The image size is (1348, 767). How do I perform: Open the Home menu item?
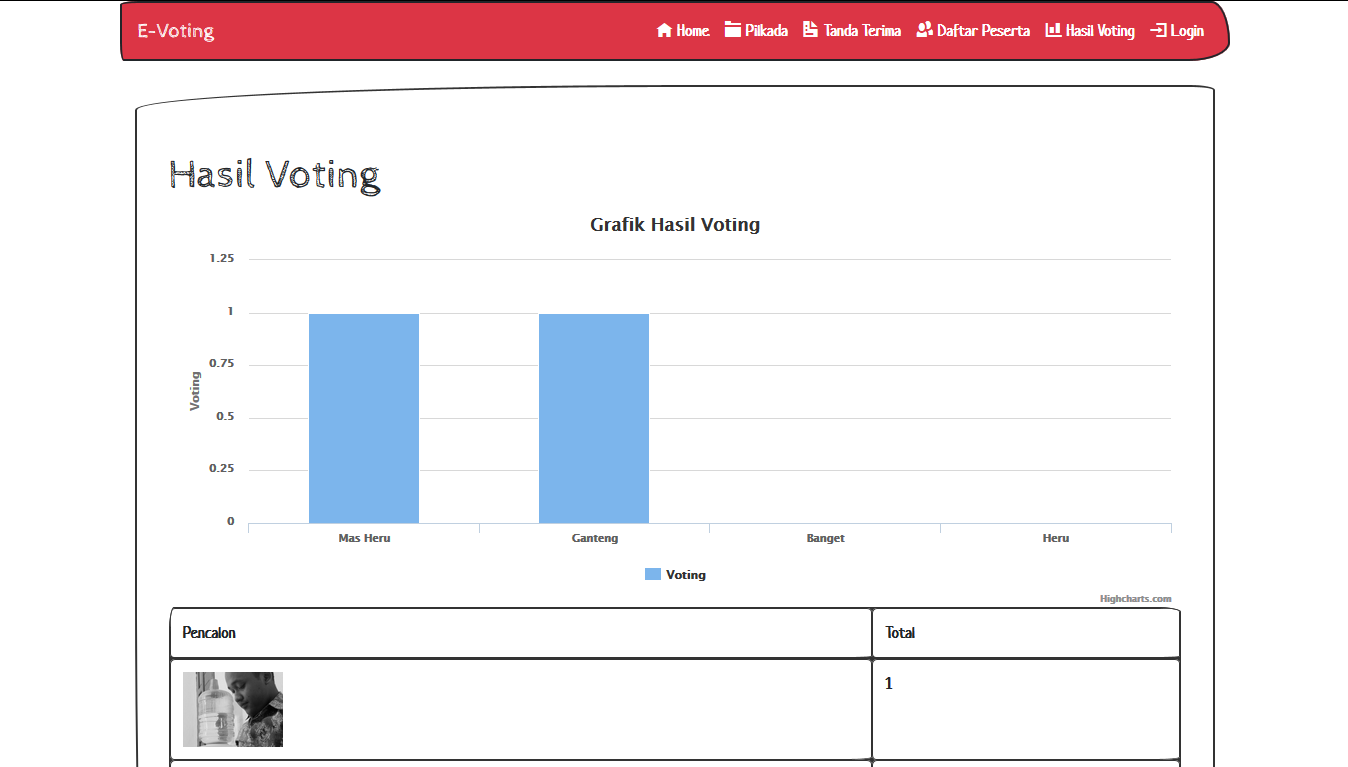pos(693,31)
